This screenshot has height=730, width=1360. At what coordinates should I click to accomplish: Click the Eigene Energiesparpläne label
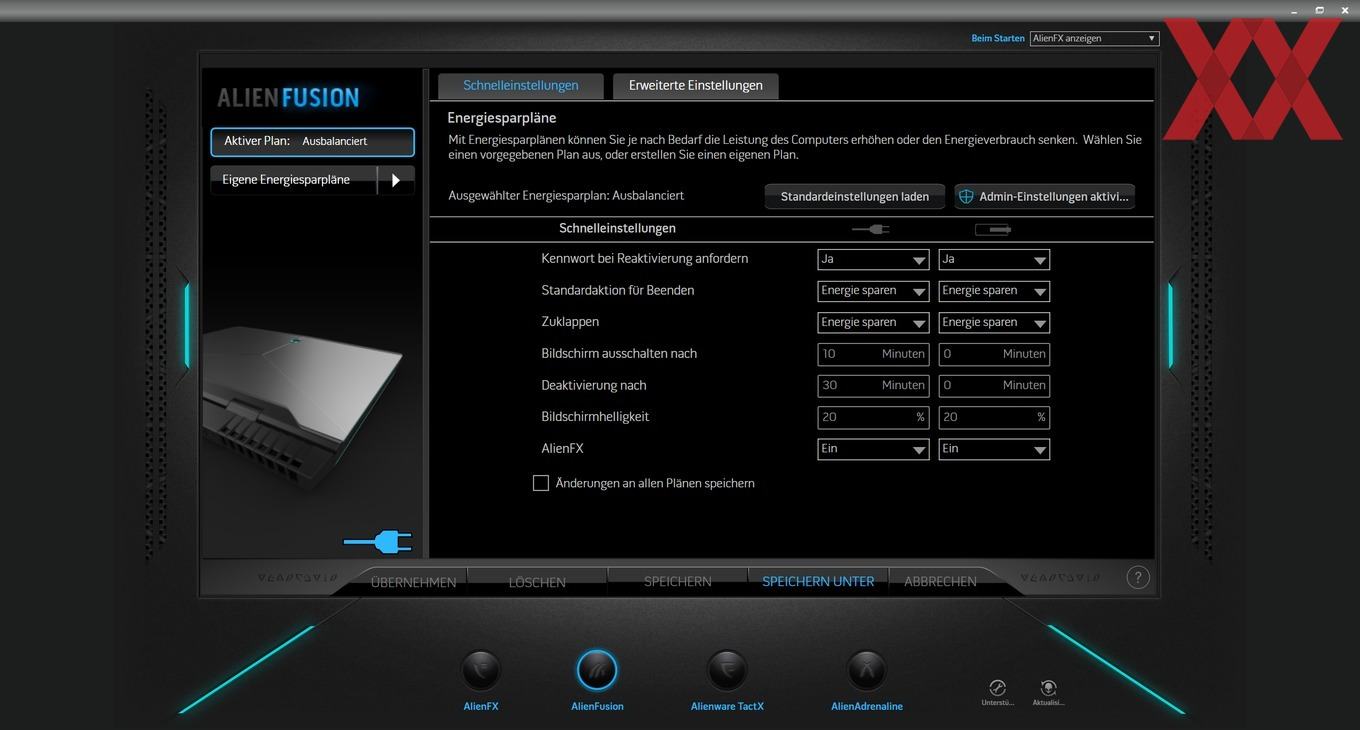pos(286,180)
